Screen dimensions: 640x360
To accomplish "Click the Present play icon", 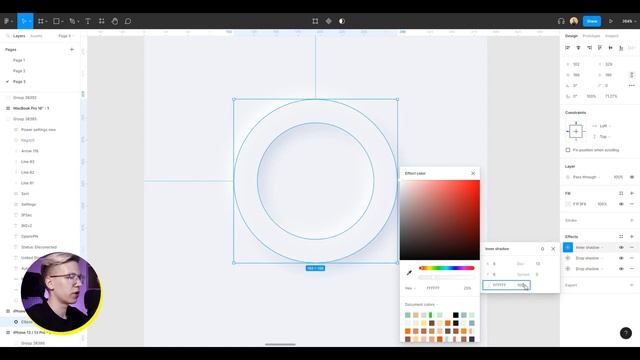I will 611,21.
